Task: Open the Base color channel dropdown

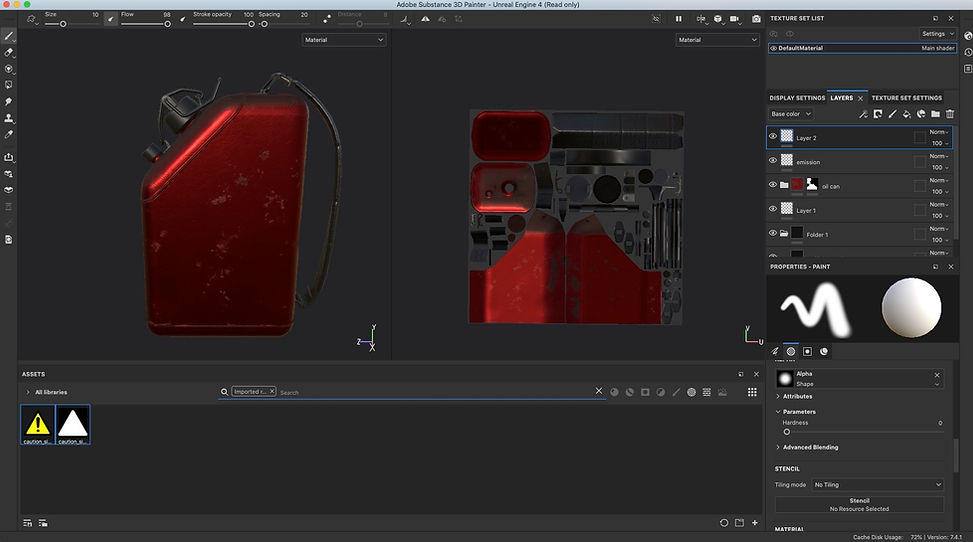Action: coord(791,114)
